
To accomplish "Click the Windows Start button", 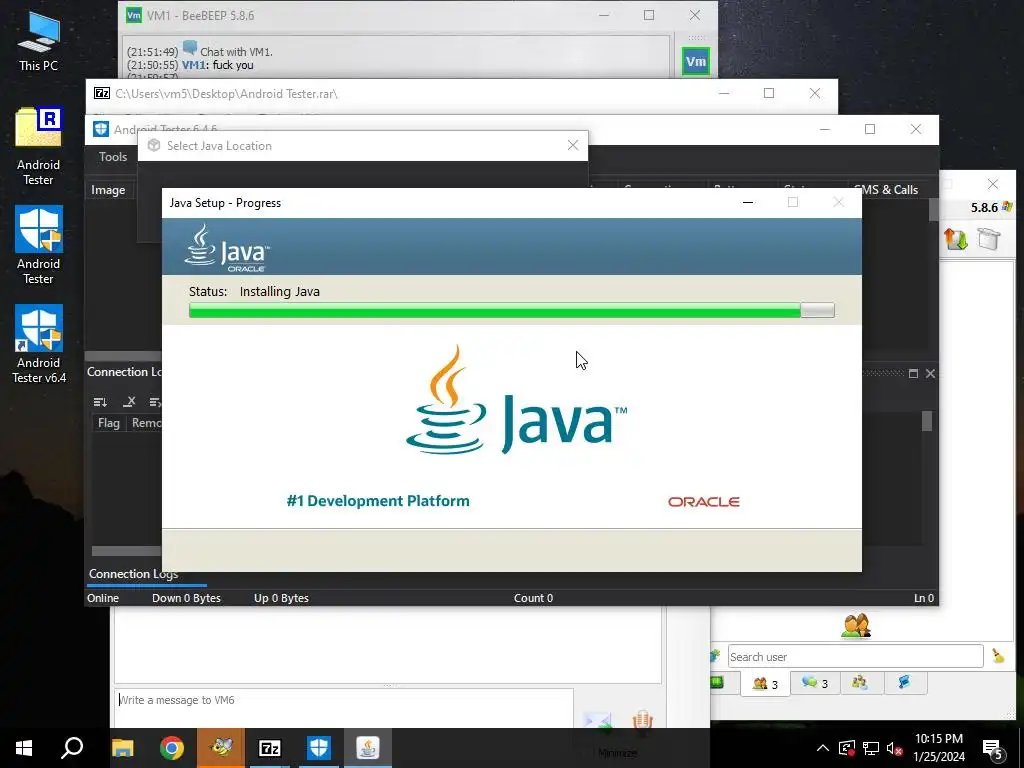I will [24, 748].
